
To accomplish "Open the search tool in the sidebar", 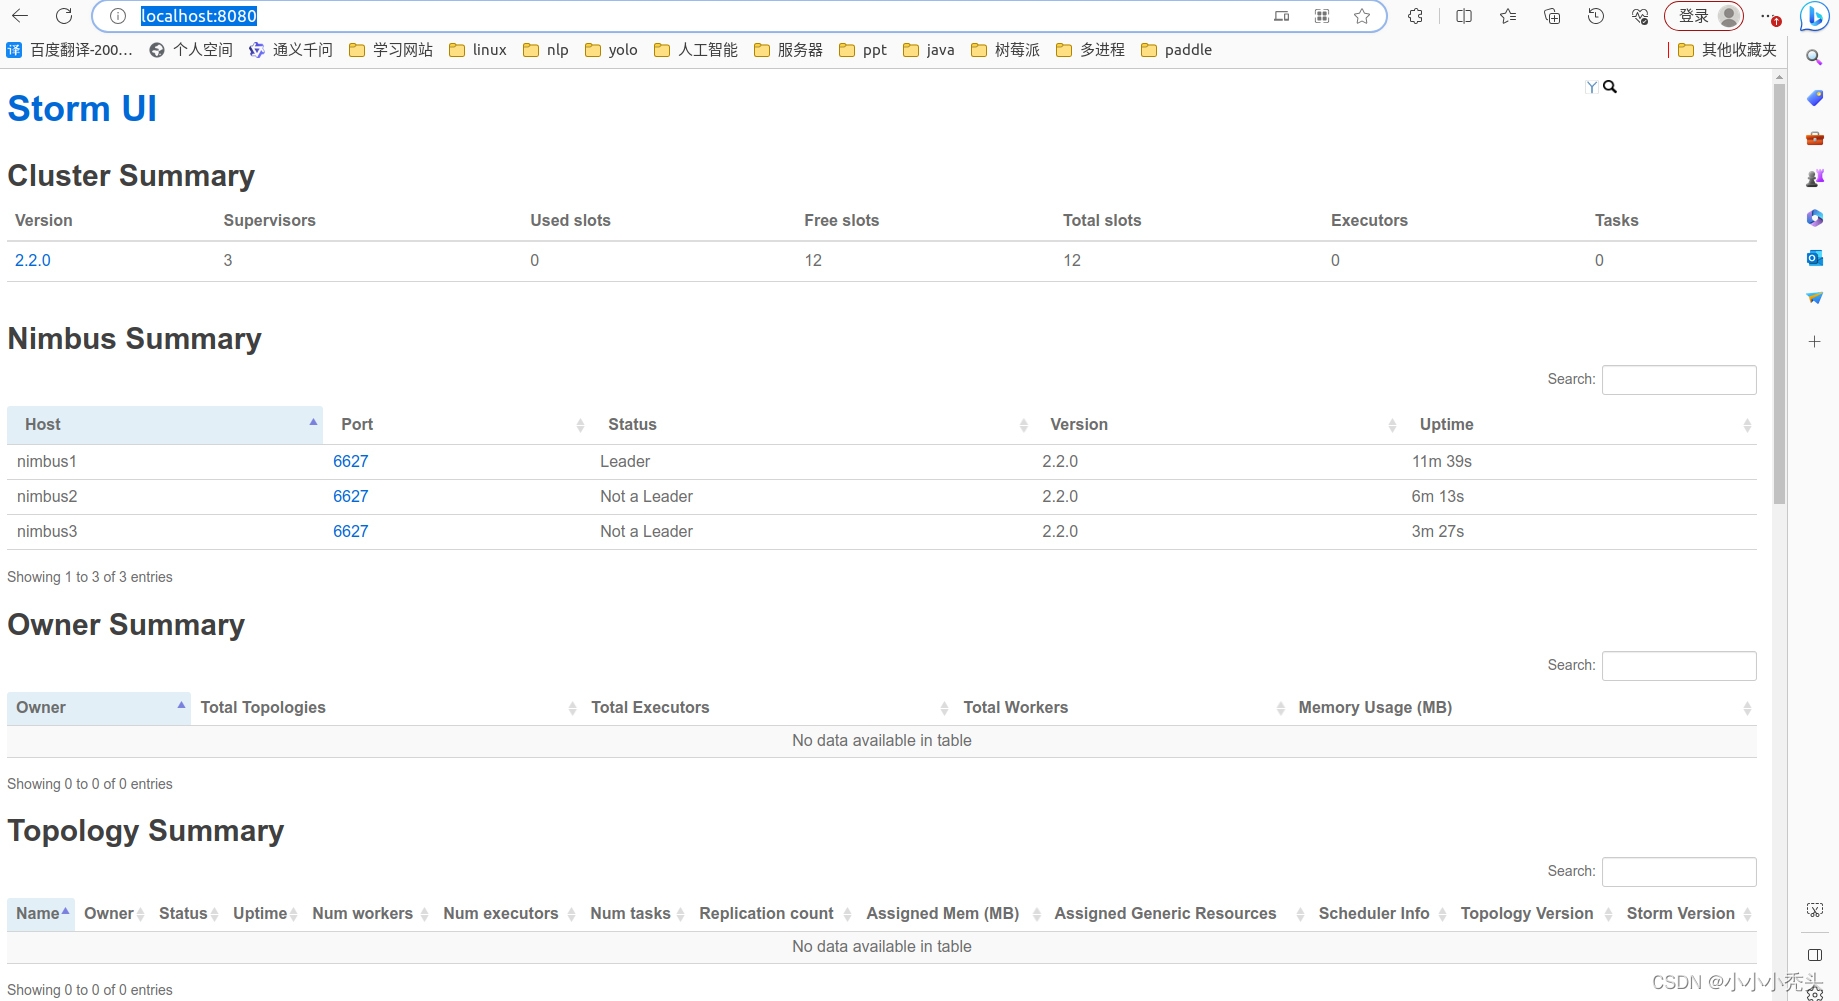I will click(1814, 57).
